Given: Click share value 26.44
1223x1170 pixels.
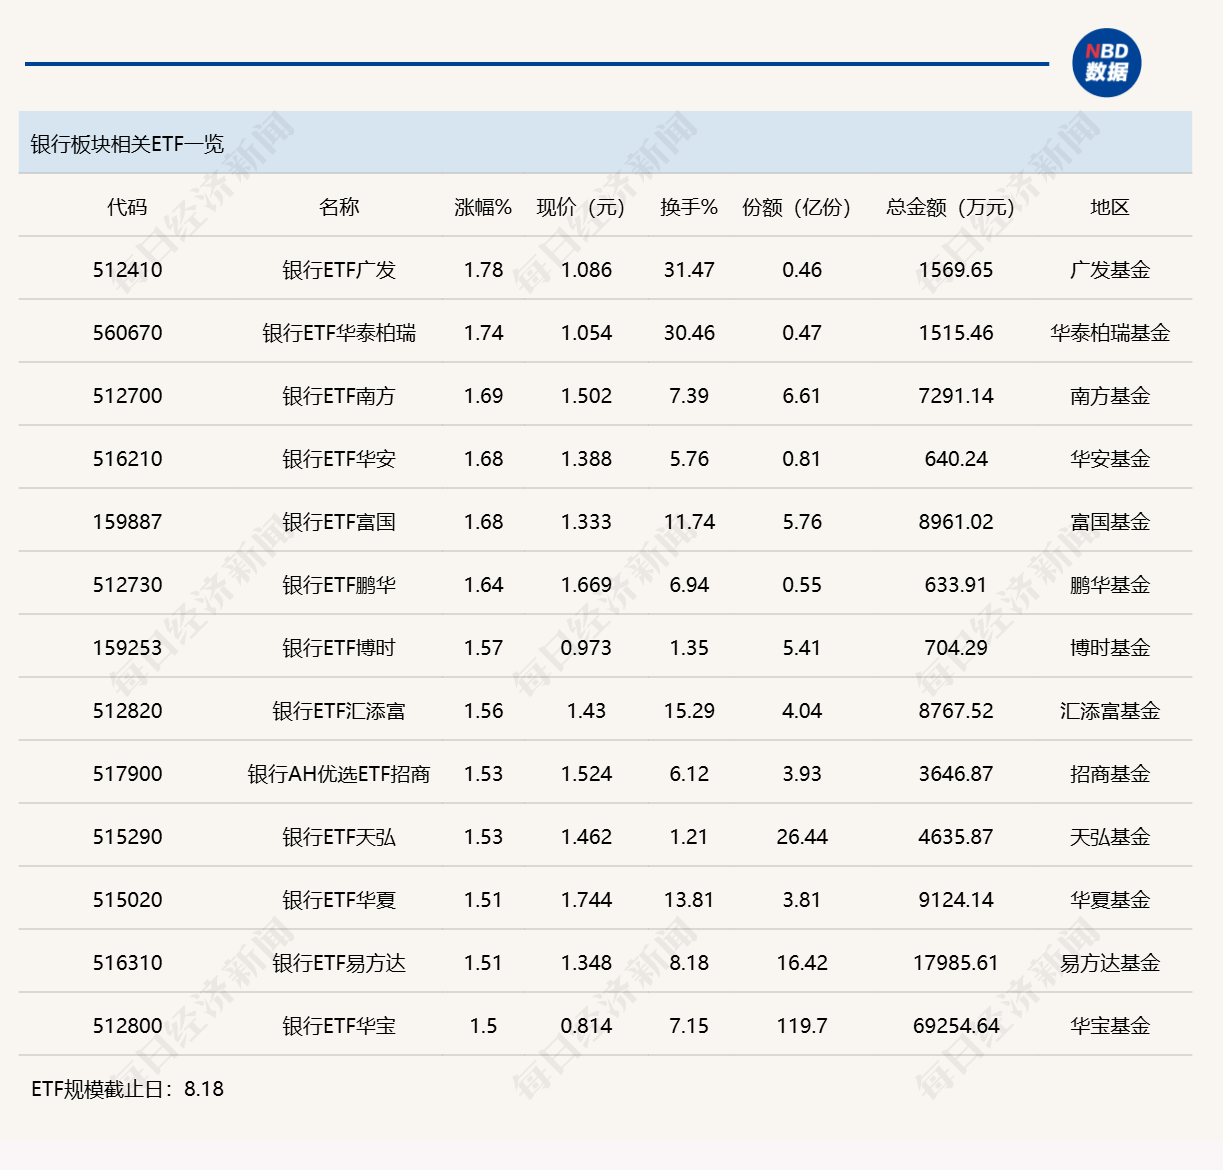Looking at the screenshot, I should point(802,837).
